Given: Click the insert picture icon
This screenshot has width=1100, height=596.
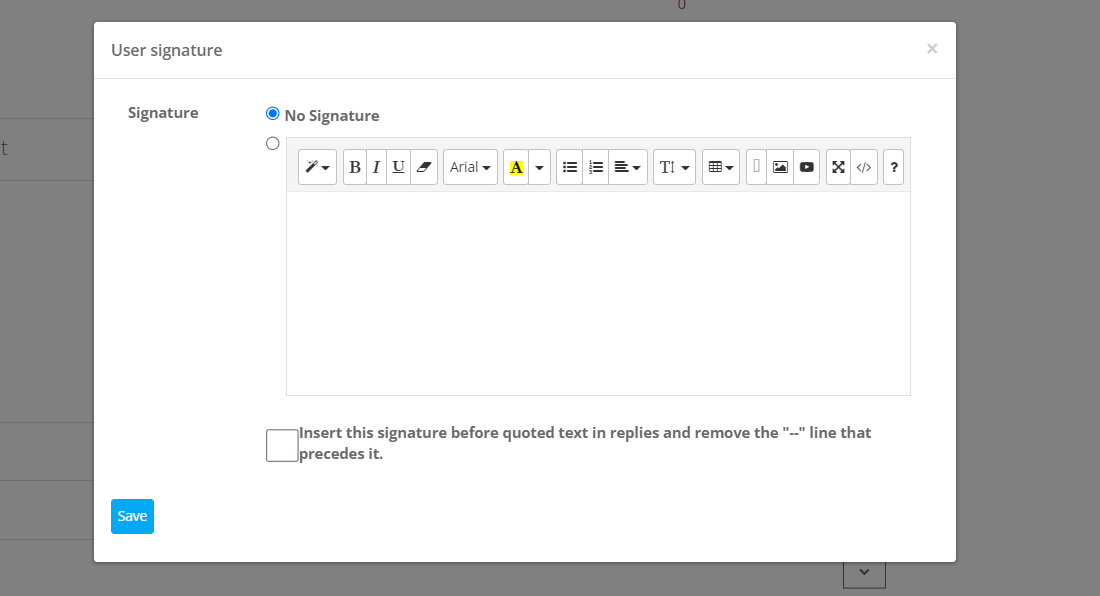Looking at the screenshot, I should pyautogui.click(x=780, y=167).
